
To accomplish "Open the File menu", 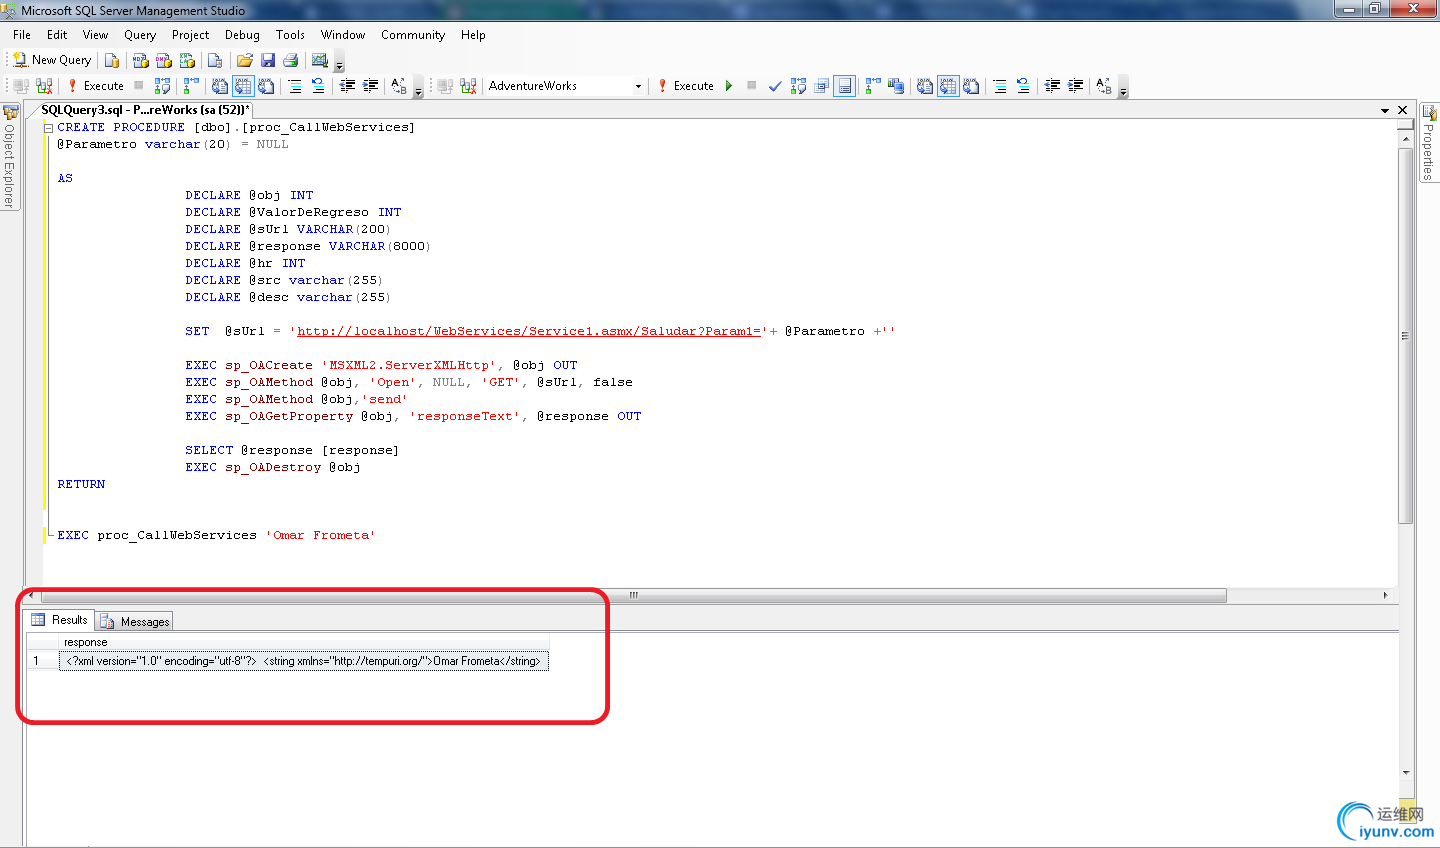I will pos(22,35).
